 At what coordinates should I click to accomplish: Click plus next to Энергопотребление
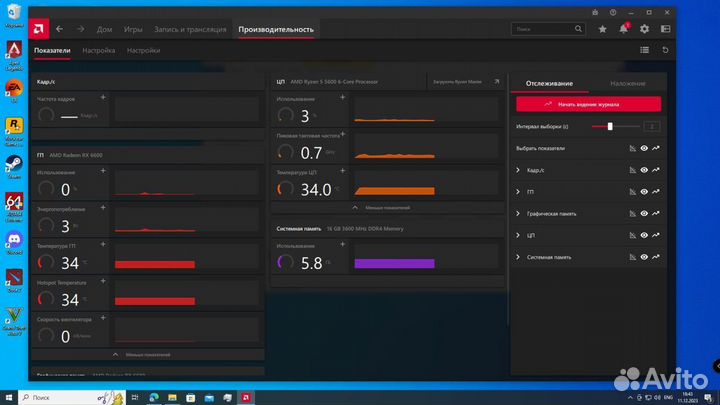point(103,208)
